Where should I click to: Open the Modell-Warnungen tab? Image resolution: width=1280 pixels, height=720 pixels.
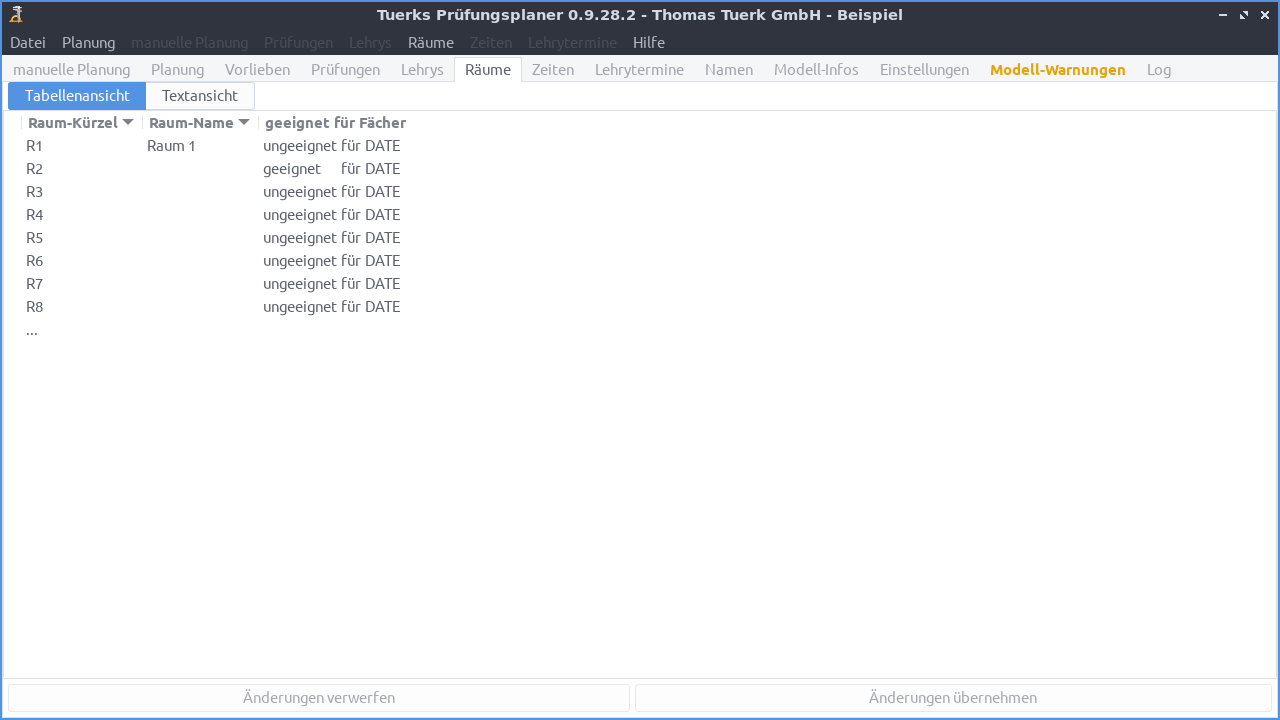[x=1057, y=69]
